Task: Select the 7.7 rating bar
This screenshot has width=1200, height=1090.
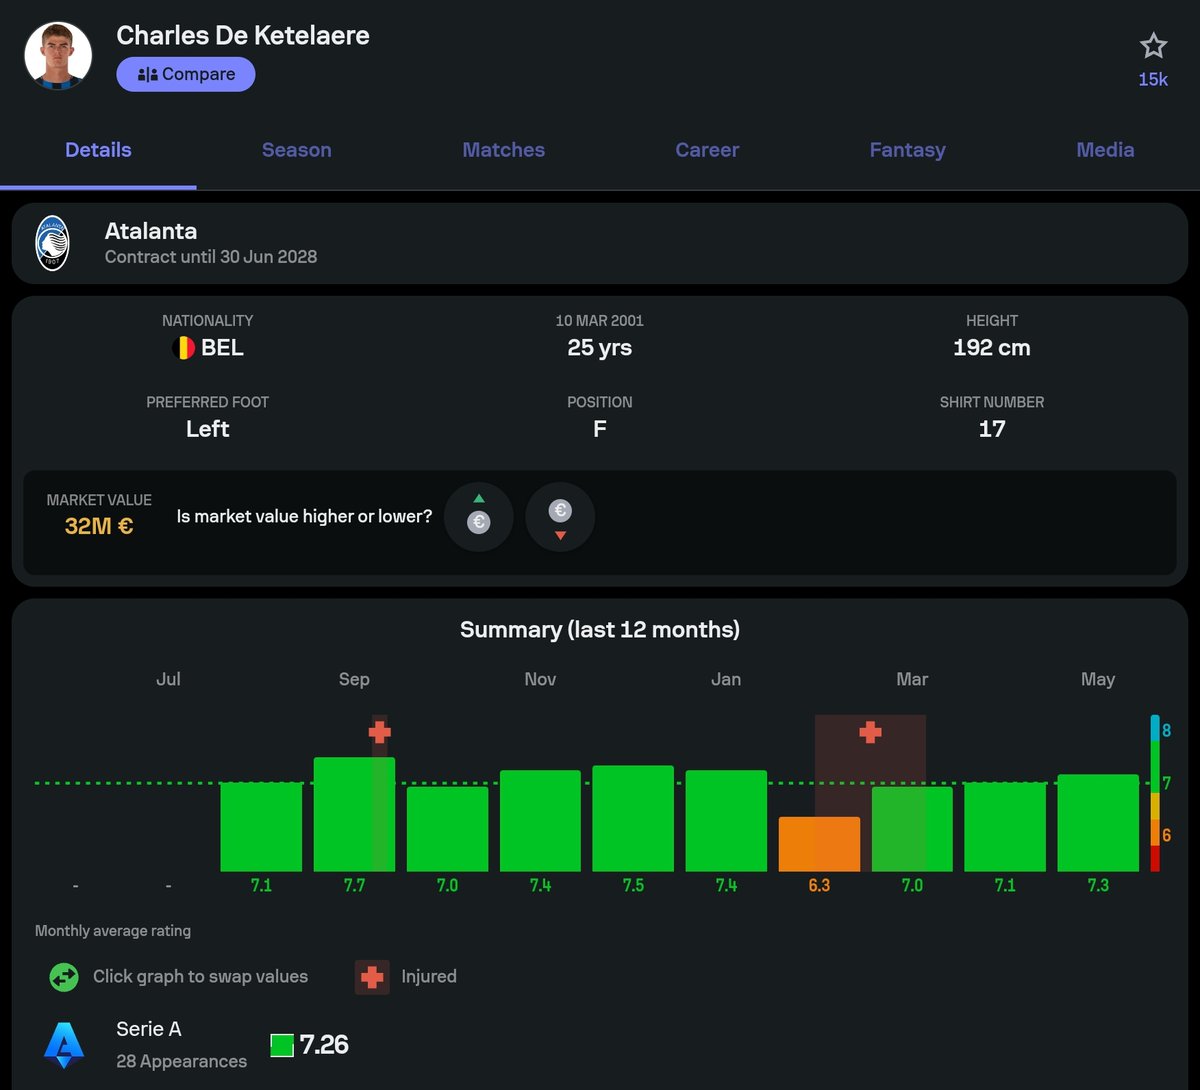Action: [x=354, y=814]
